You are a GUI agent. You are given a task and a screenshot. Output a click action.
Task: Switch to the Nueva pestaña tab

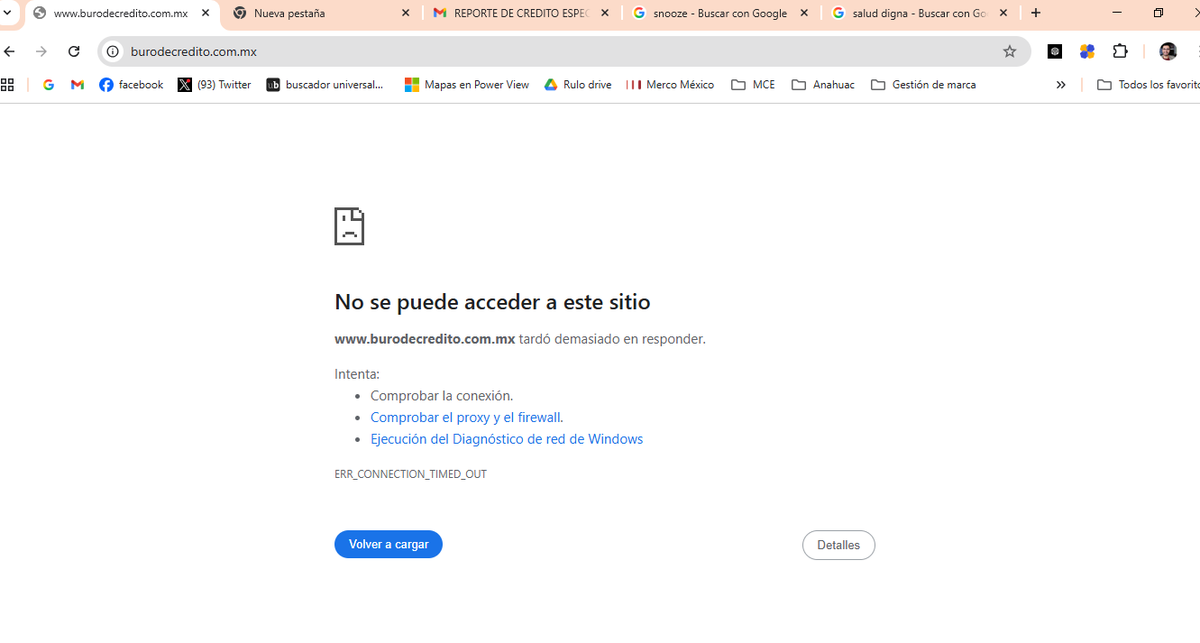tap(320, 13)
